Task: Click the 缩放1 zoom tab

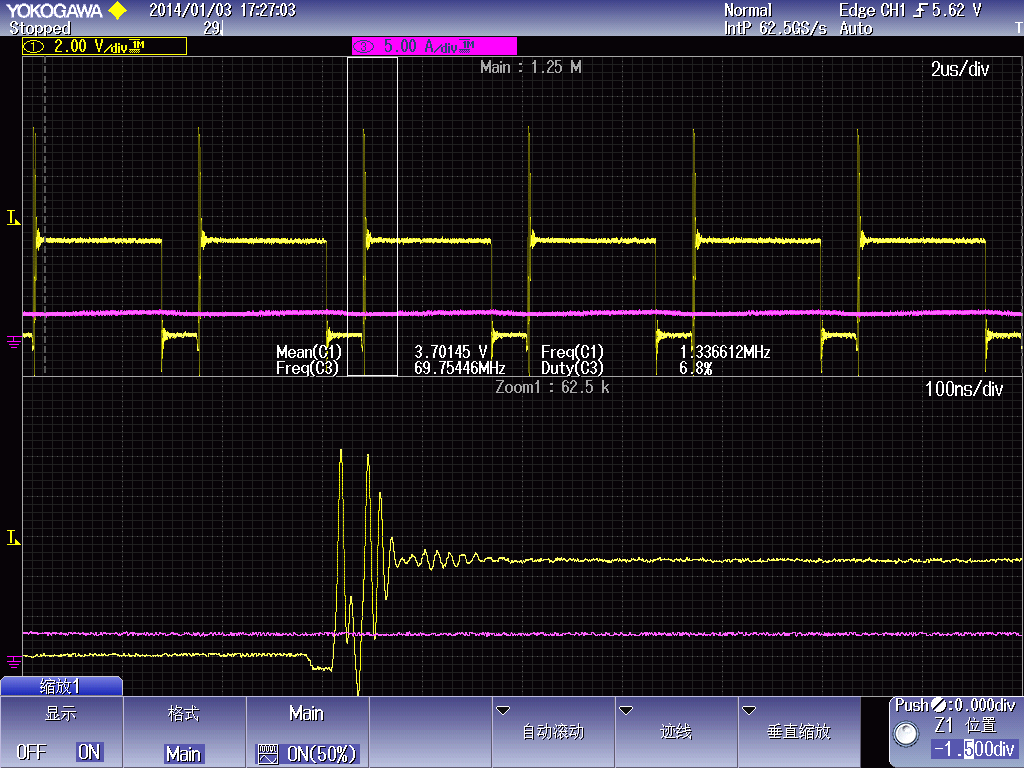Action: [61, 686]
